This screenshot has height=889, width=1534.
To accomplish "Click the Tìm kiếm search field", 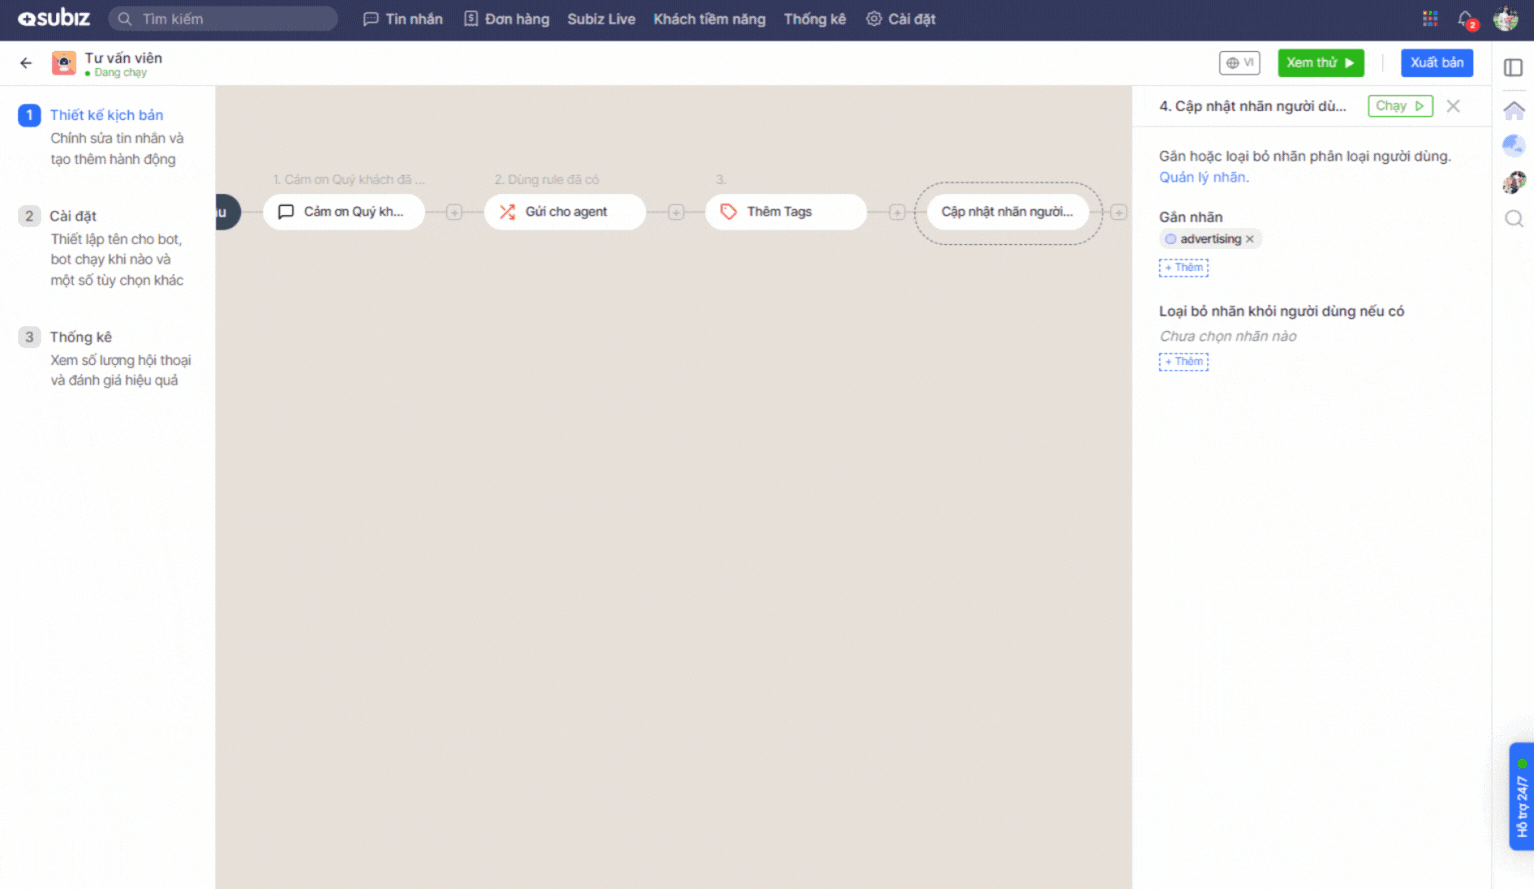I will (223, 19).
